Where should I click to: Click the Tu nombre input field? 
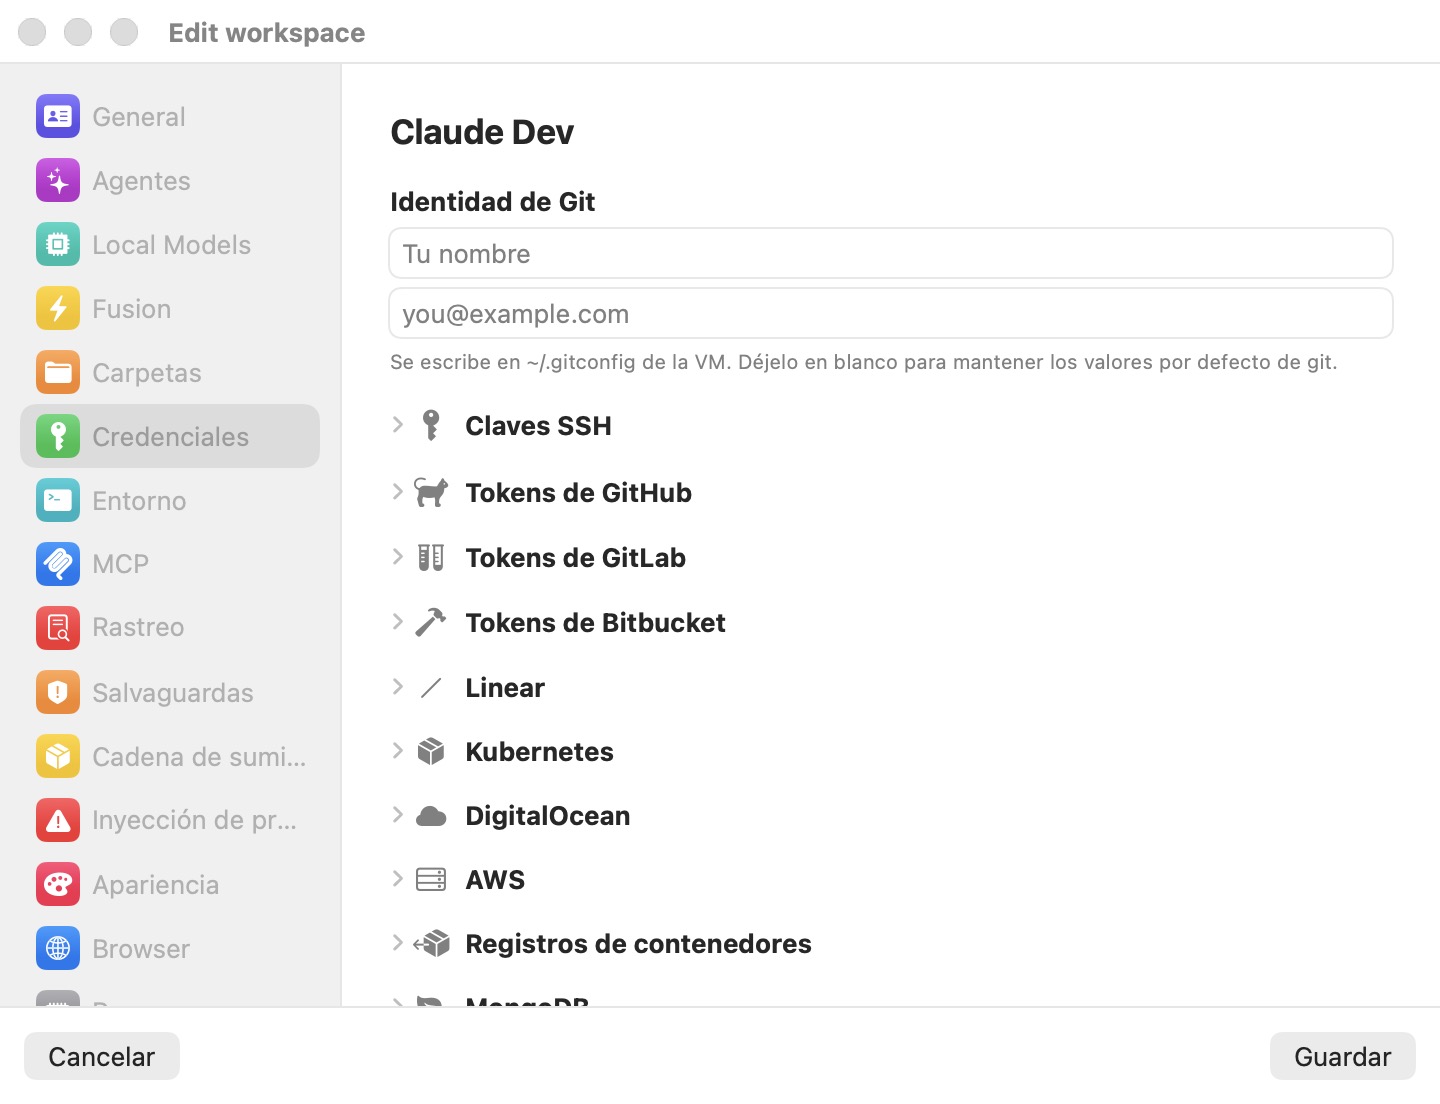point(891,253)
